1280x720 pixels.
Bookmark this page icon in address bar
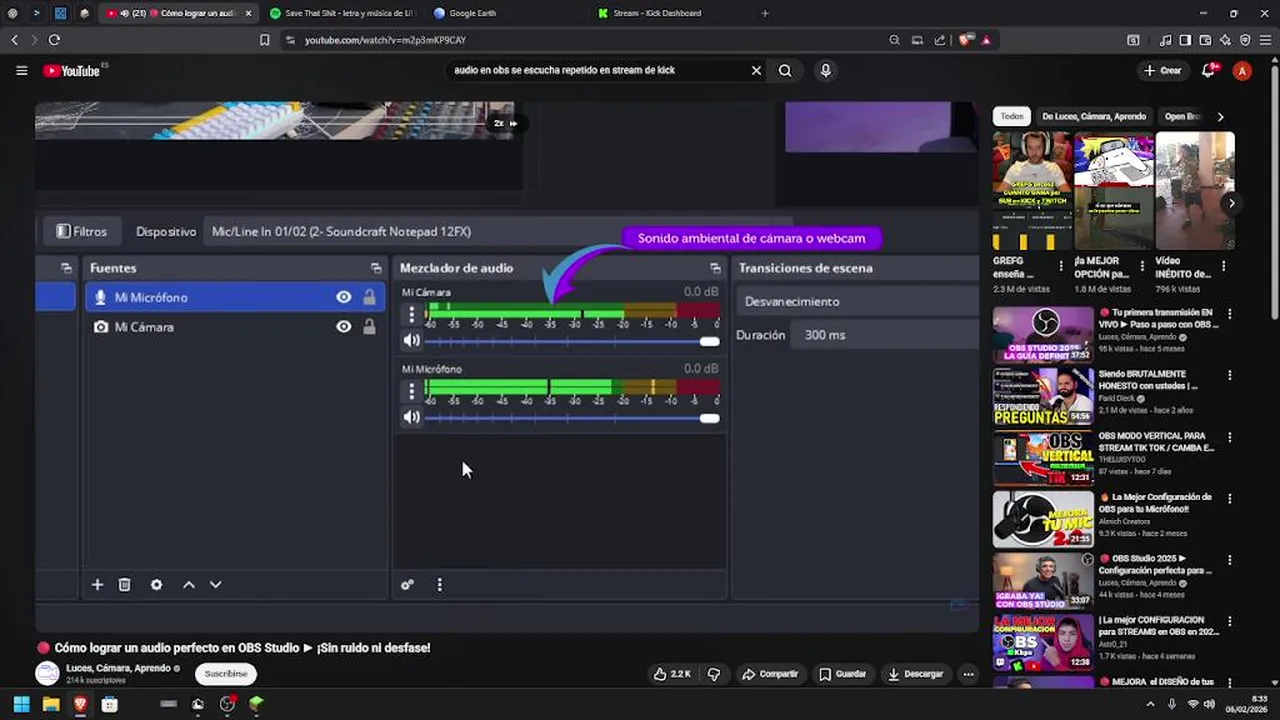coord(264,40)
